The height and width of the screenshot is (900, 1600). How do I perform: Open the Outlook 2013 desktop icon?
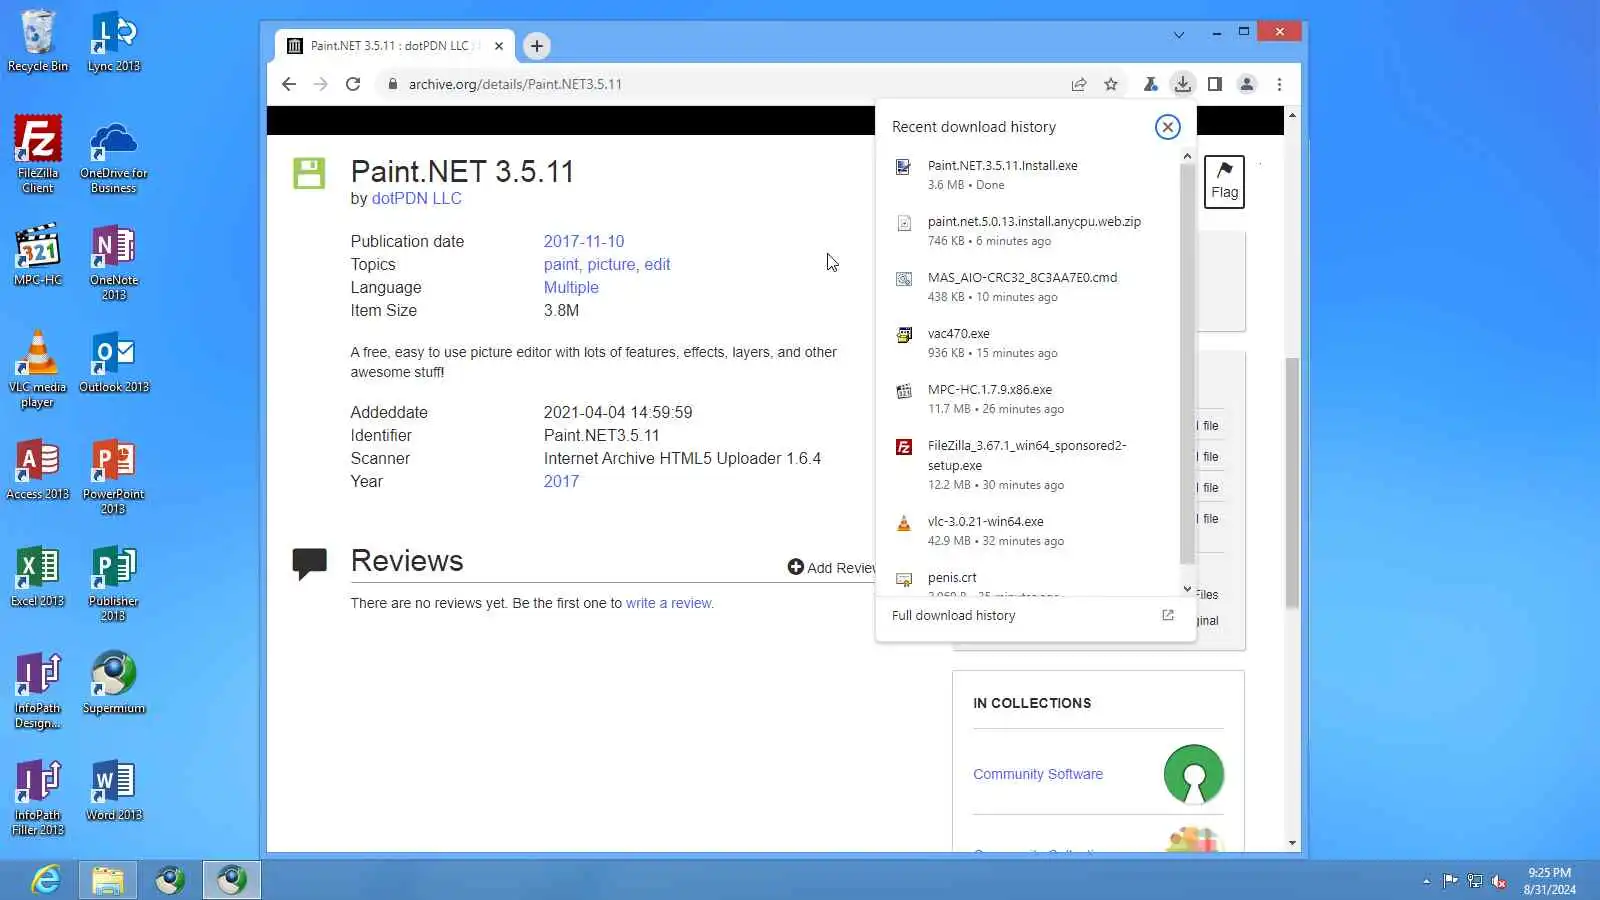(x=114, y=363)
